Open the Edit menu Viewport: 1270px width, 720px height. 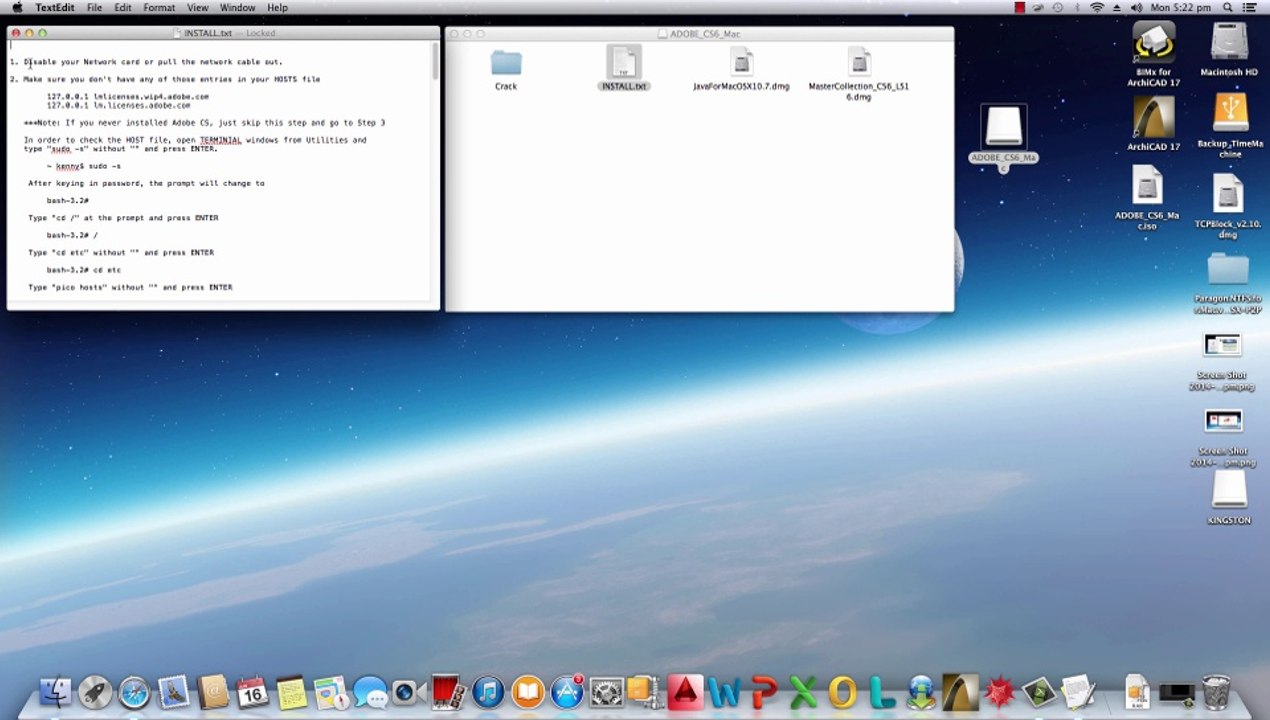click(x=123, y=7)
